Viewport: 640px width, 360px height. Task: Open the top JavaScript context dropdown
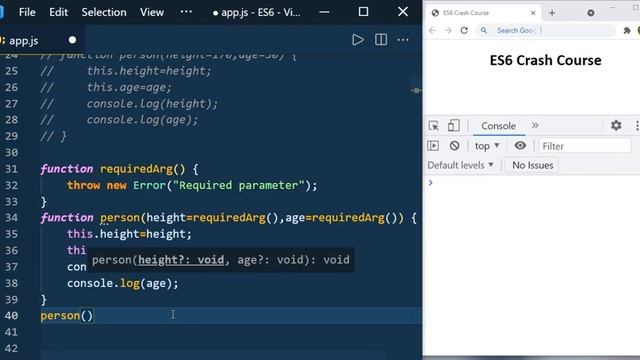point(487,146)
